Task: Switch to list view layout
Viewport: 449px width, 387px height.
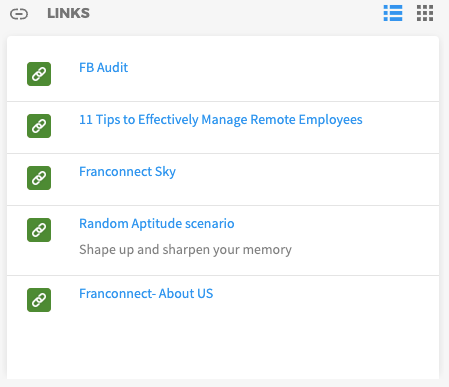Action: (393, 13)
